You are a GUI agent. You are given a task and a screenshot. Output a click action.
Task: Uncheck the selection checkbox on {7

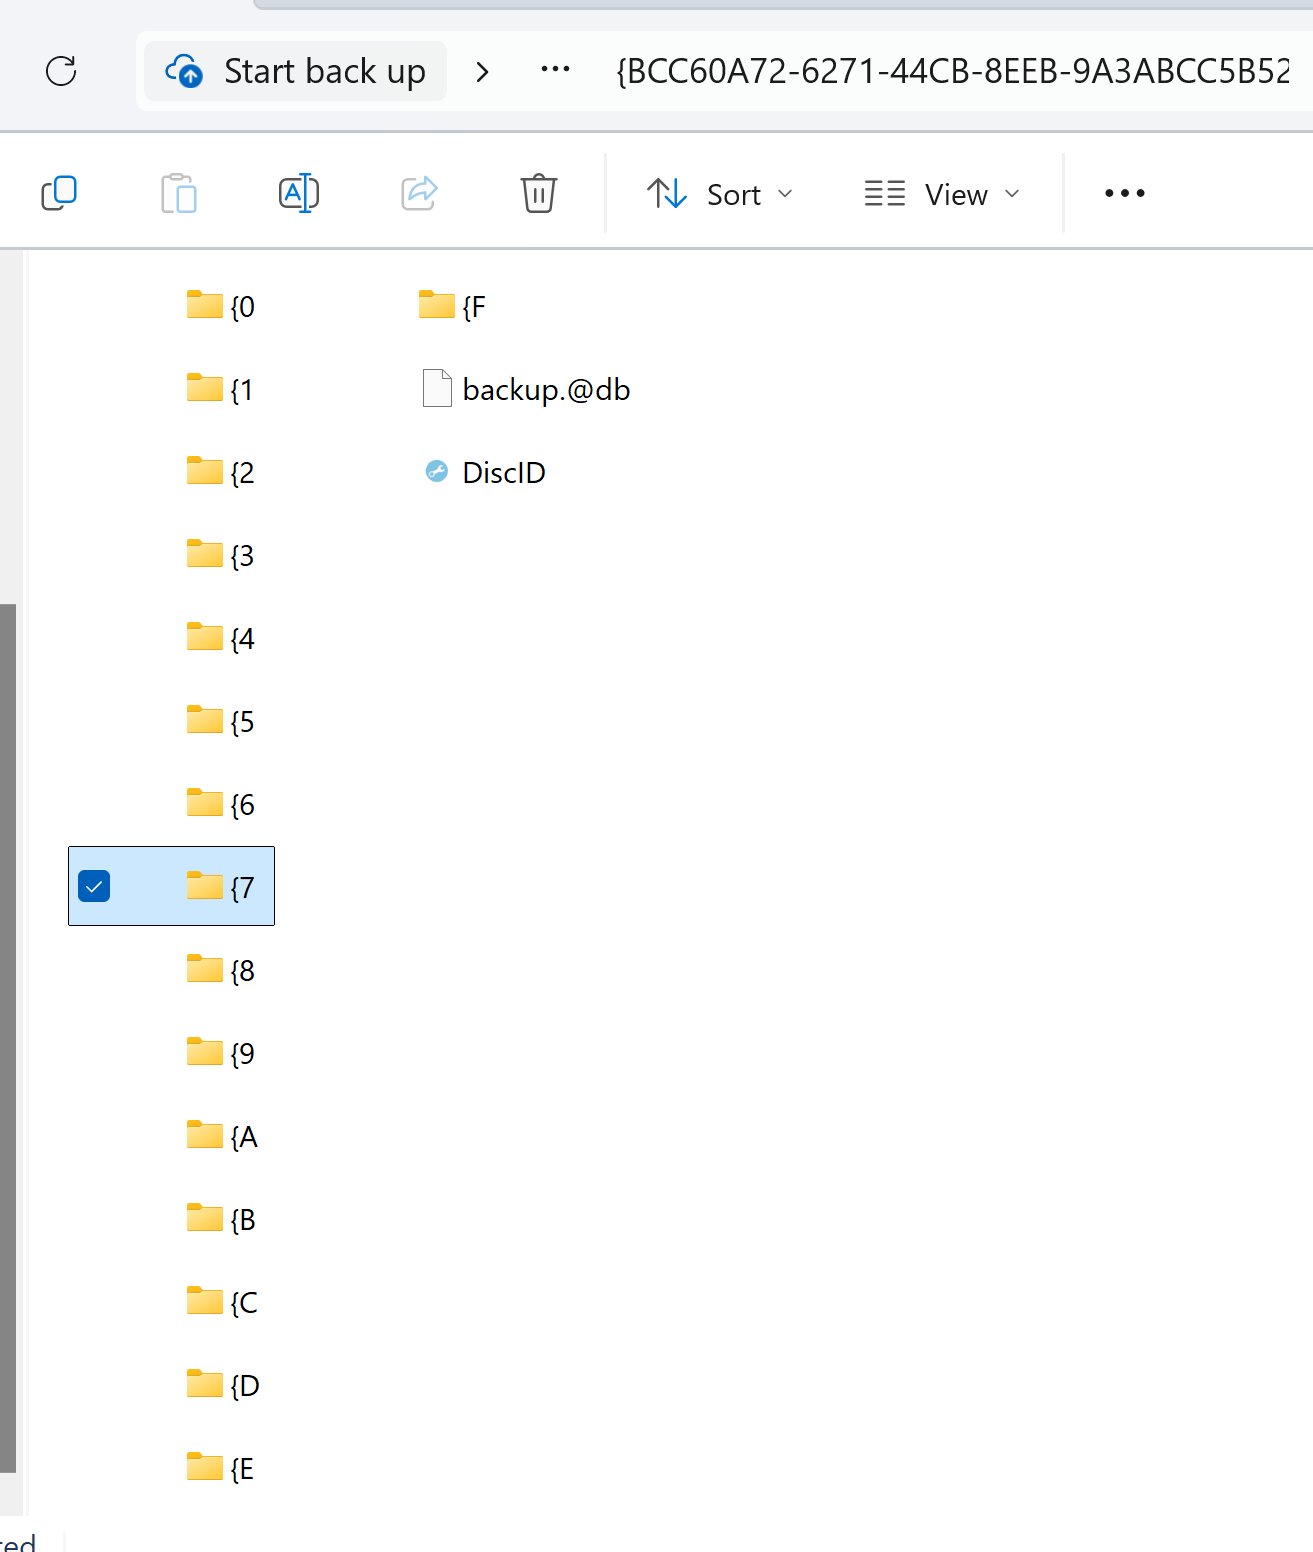click(x=93, y=886)
